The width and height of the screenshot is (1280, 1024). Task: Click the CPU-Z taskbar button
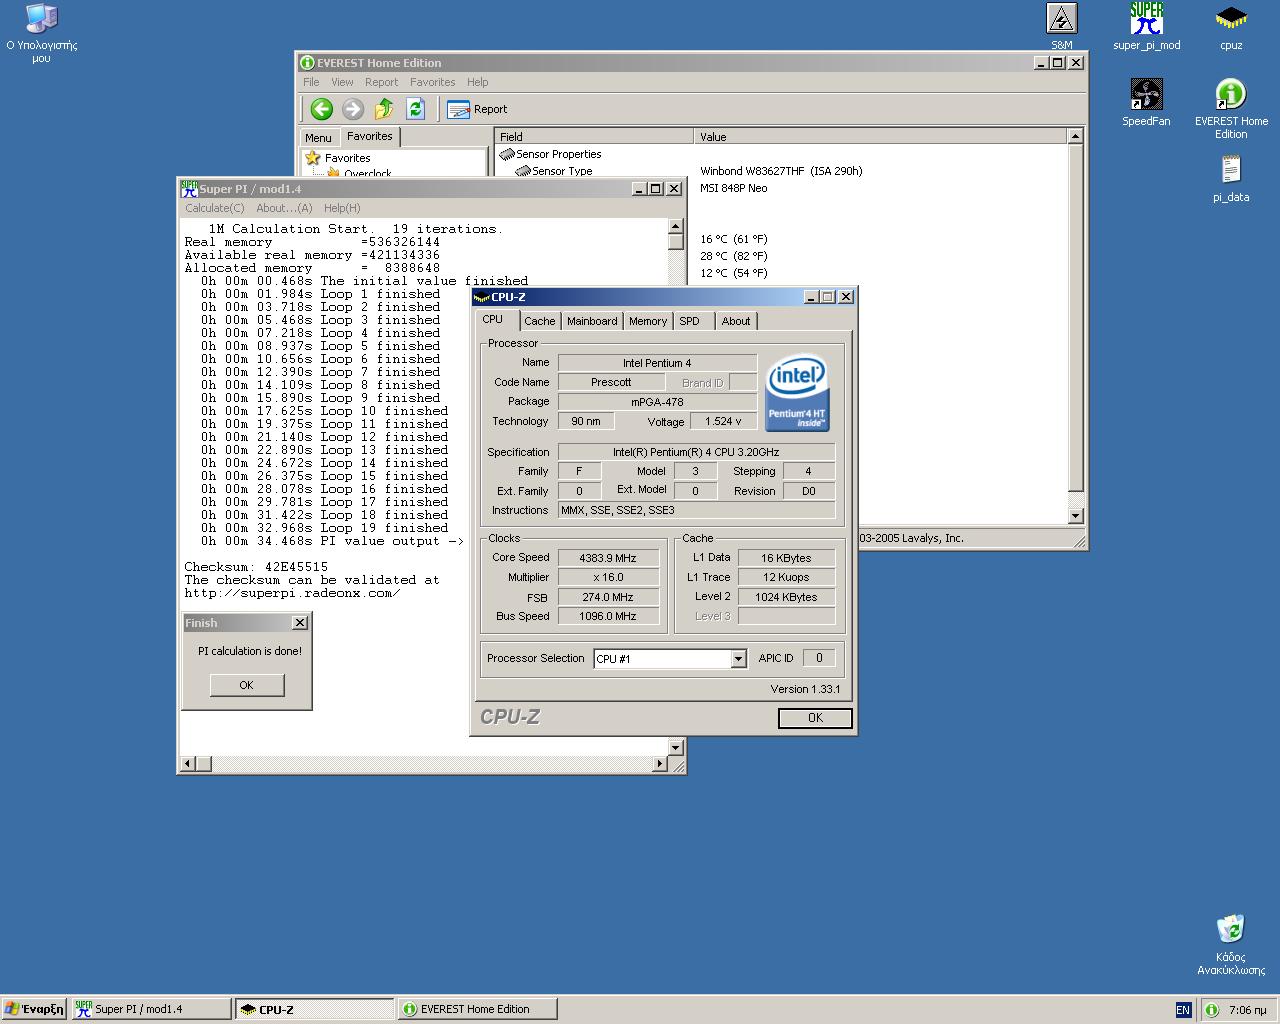[314, 1009]
